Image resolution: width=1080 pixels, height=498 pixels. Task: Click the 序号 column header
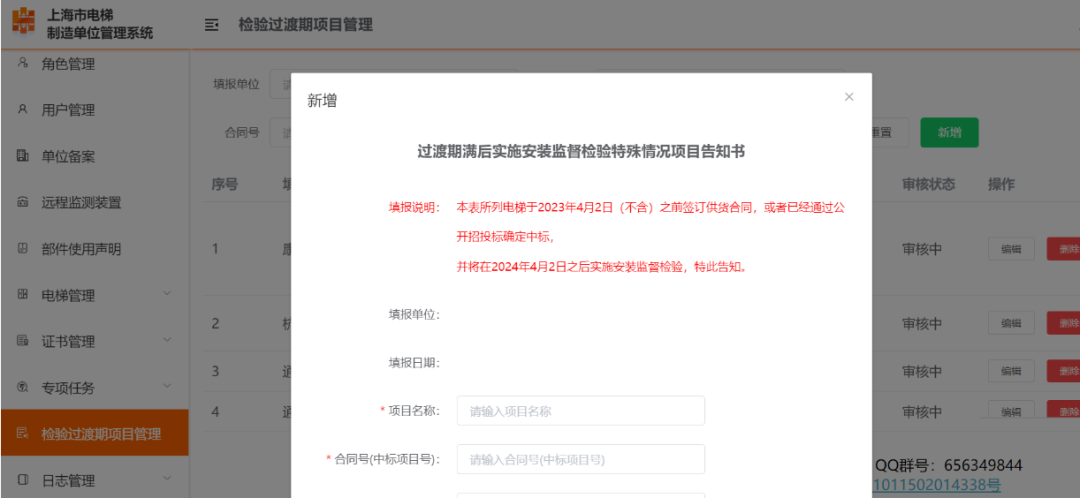225,184
